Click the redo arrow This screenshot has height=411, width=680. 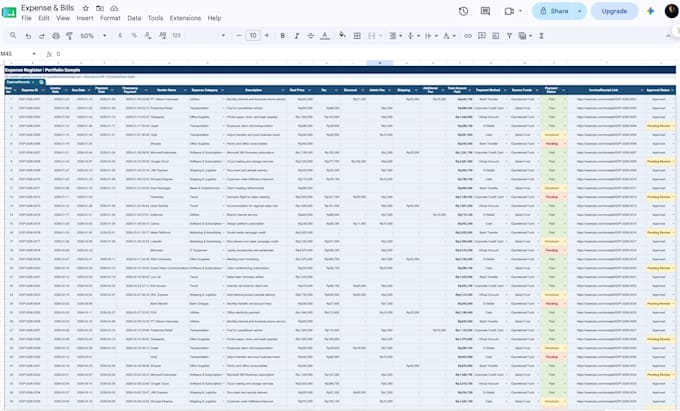42,36
